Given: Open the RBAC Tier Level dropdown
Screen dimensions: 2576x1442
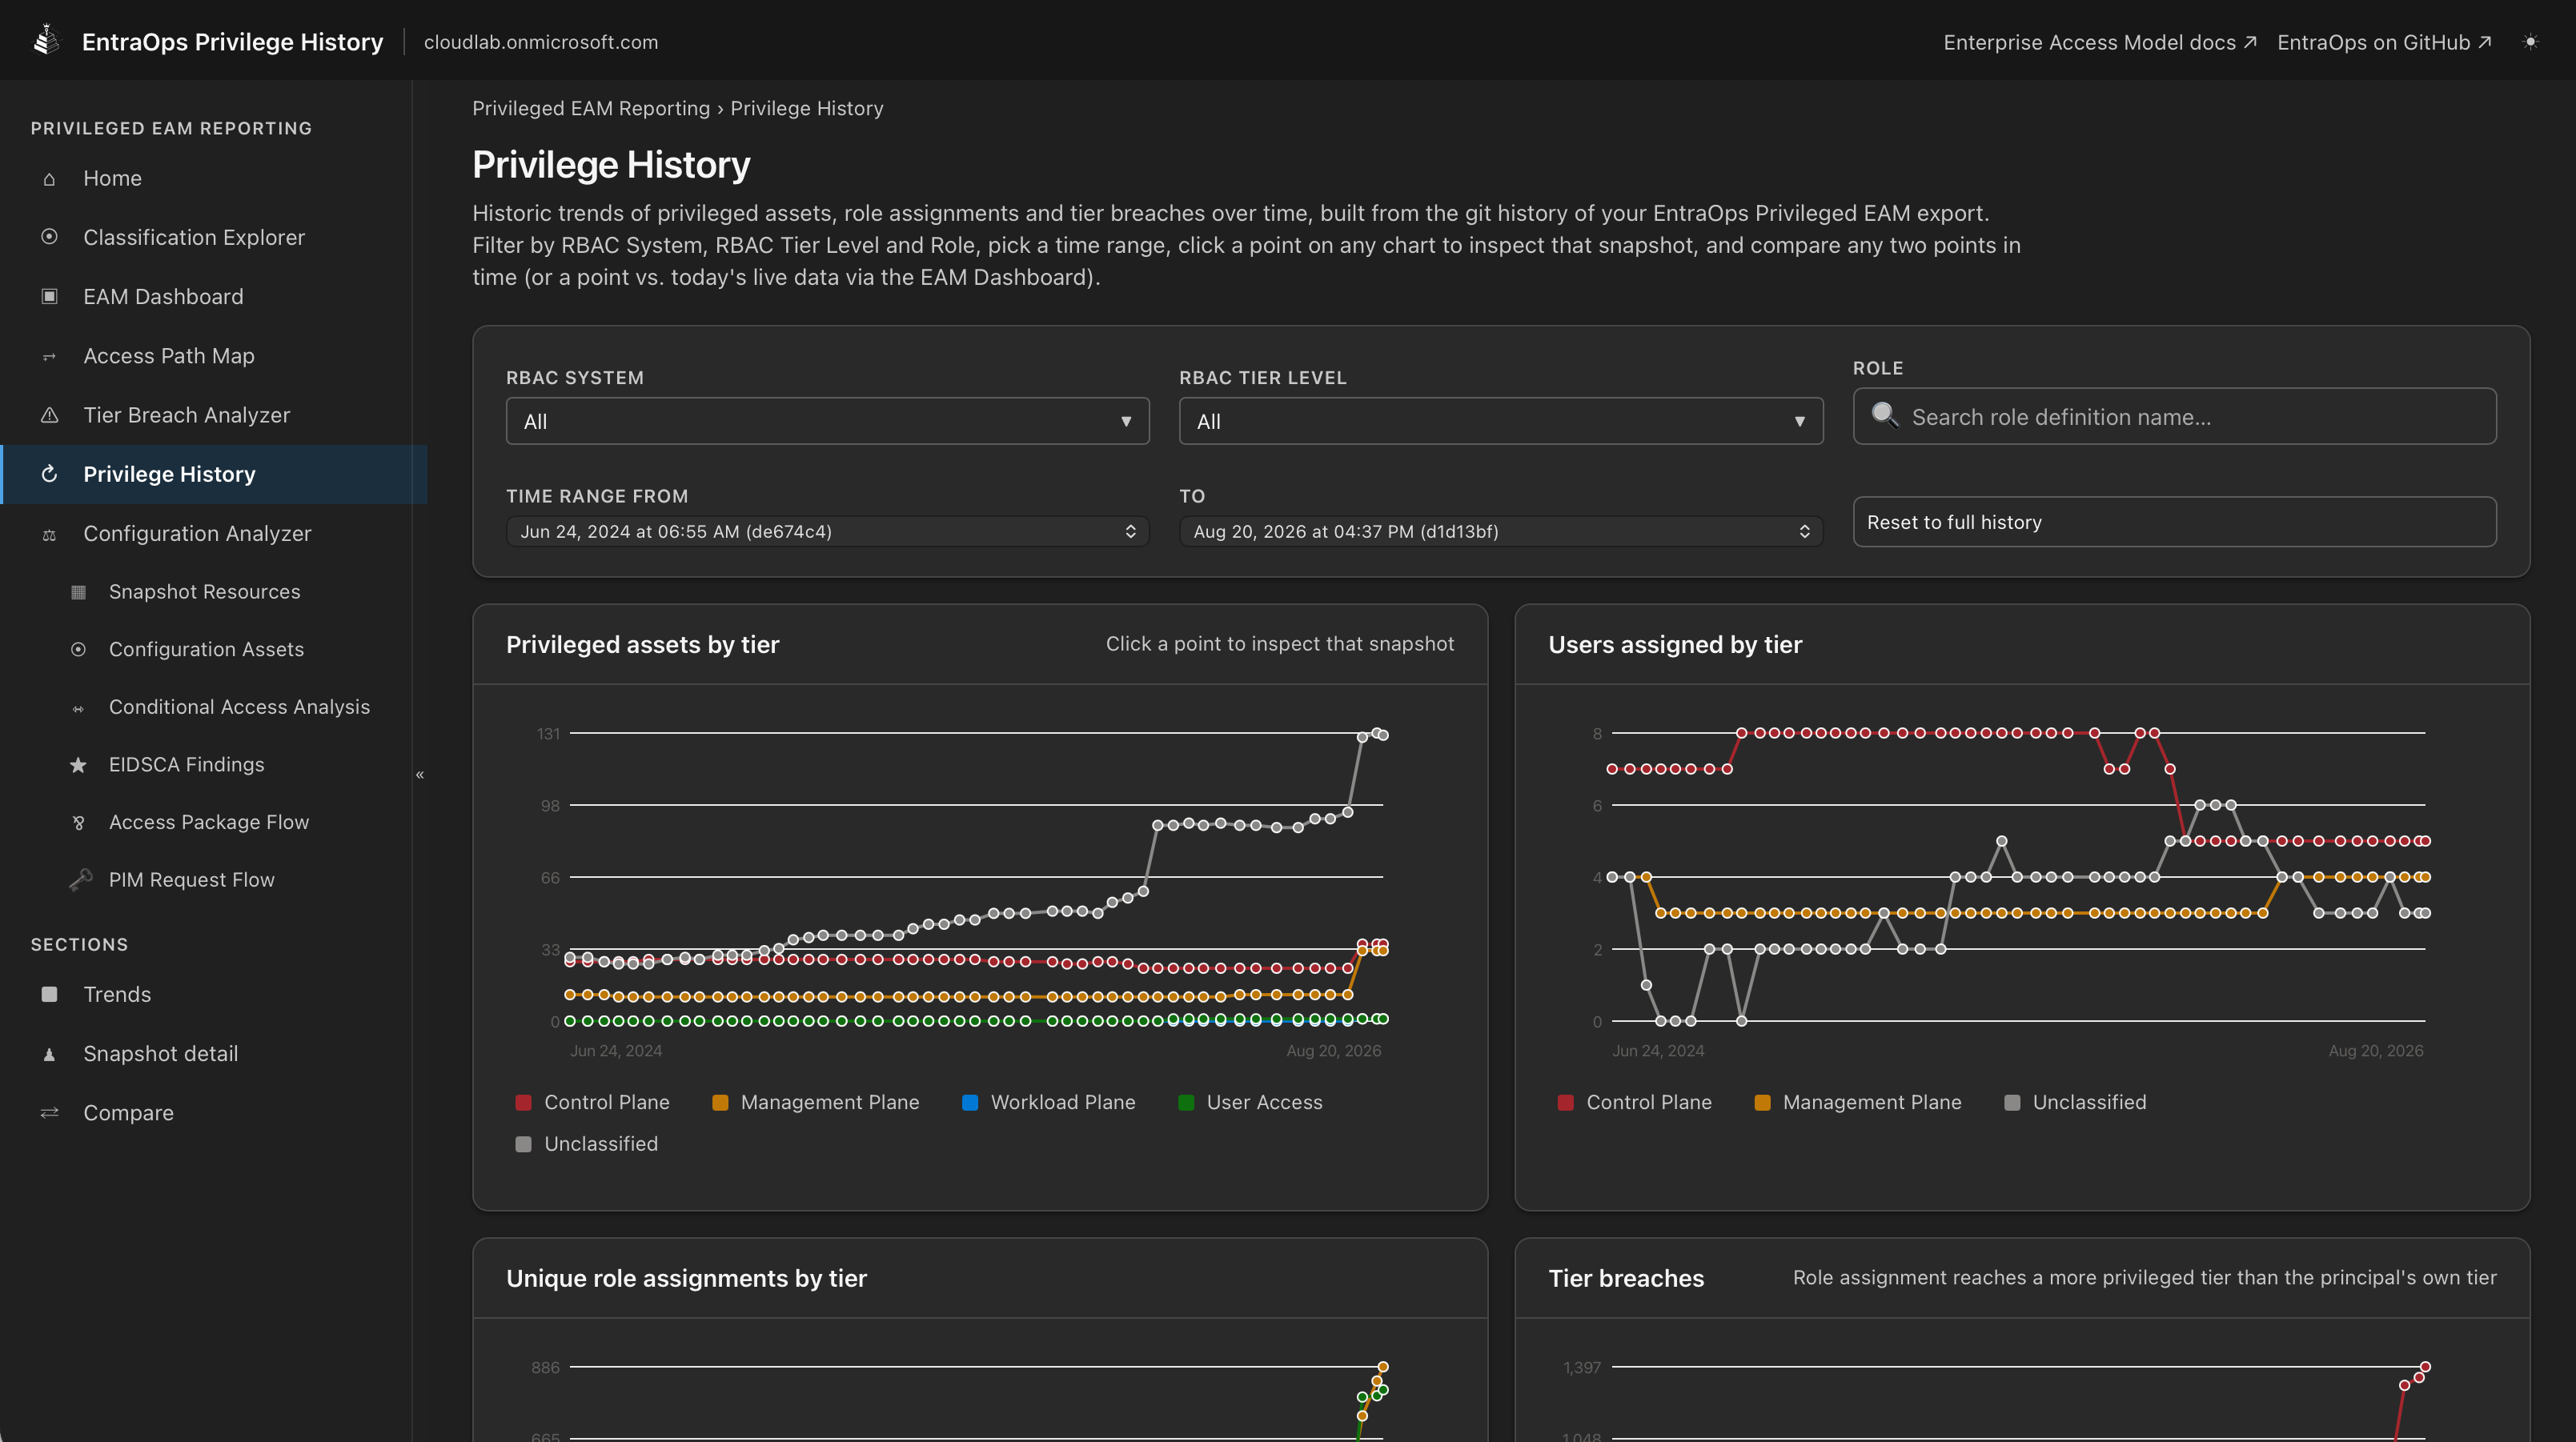Looking at the screenshot, I should pos(1501,421).
